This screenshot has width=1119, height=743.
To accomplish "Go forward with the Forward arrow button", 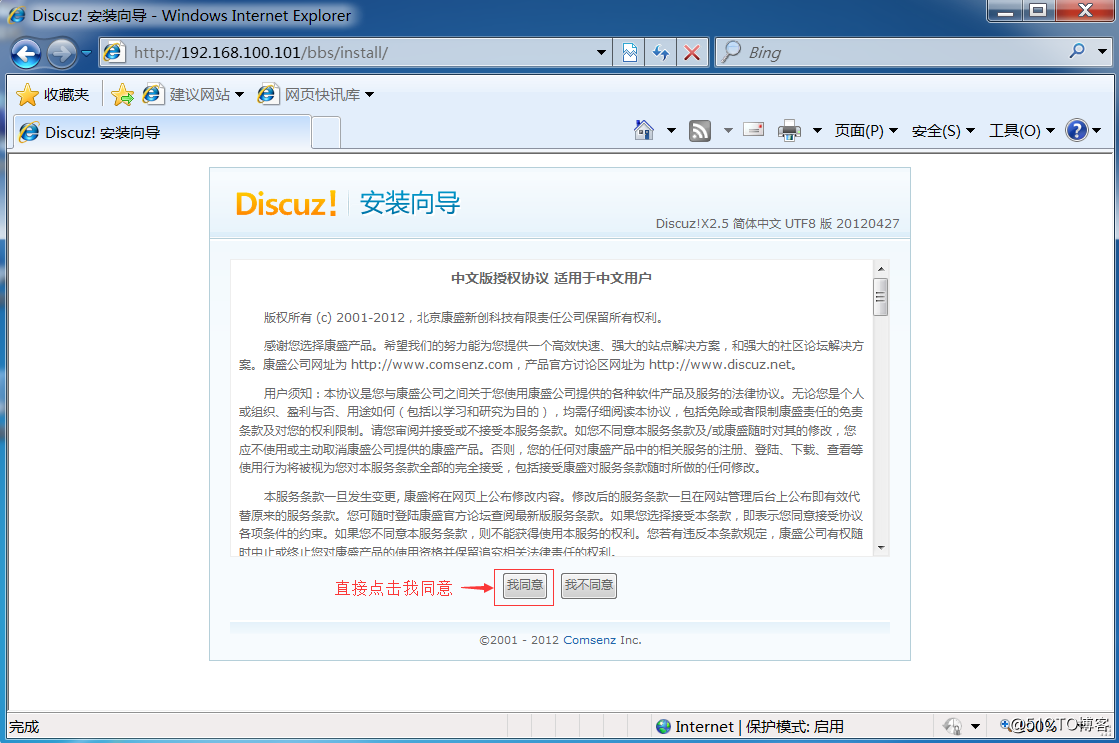I will coord(62,54).
